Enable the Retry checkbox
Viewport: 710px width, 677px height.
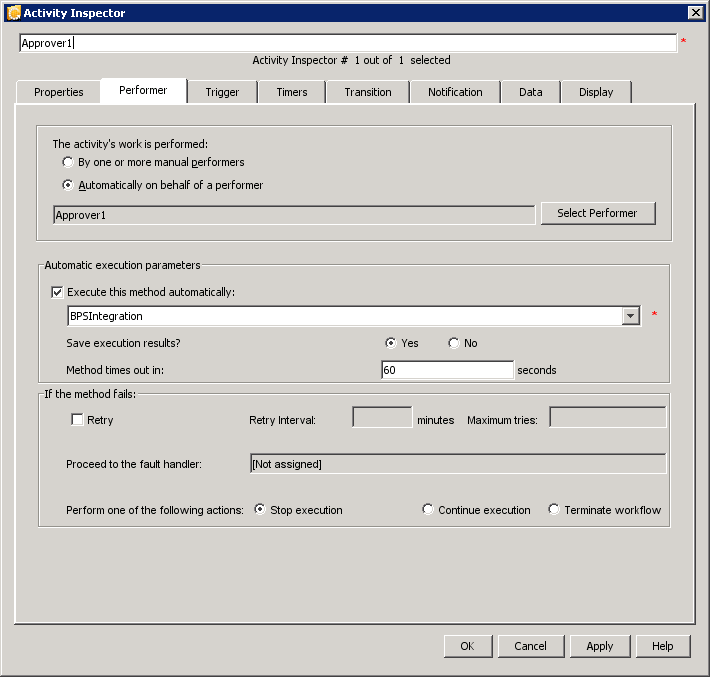click(77, 420)
